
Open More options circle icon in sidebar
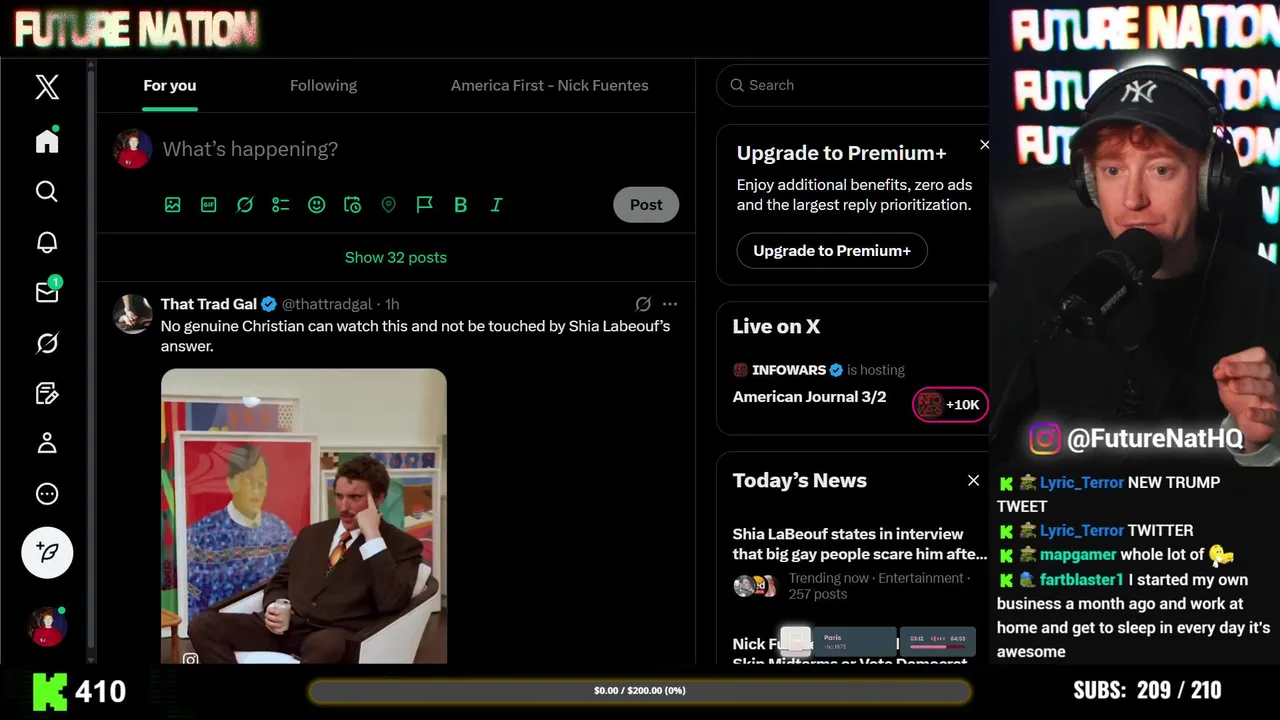pyautogui.click(x=47, y=494)
